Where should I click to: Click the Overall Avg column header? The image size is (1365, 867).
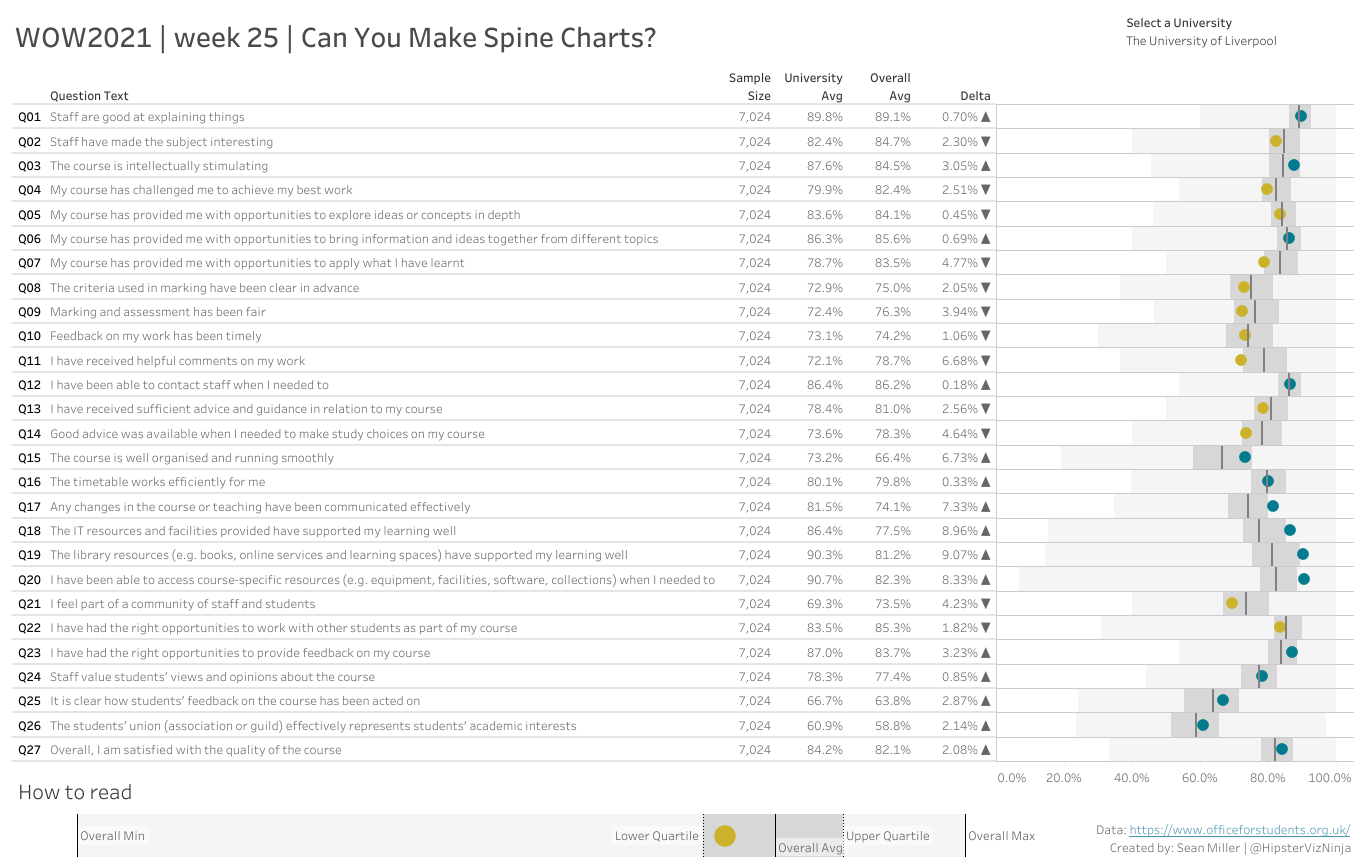(890, 87)
